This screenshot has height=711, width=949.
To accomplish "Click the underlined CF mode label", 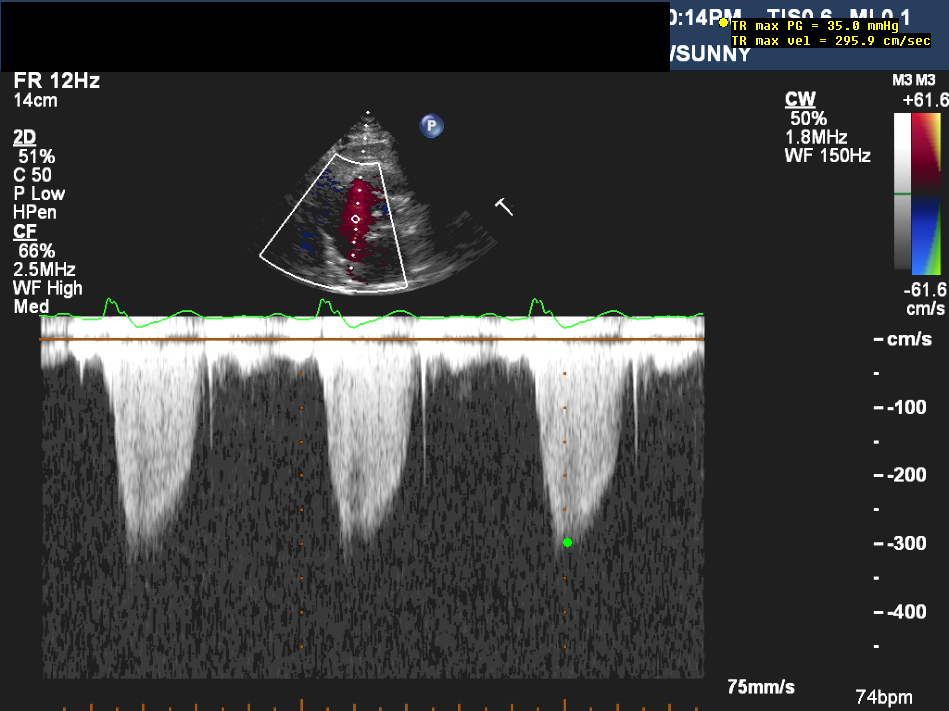I will [x=24, y=231].
